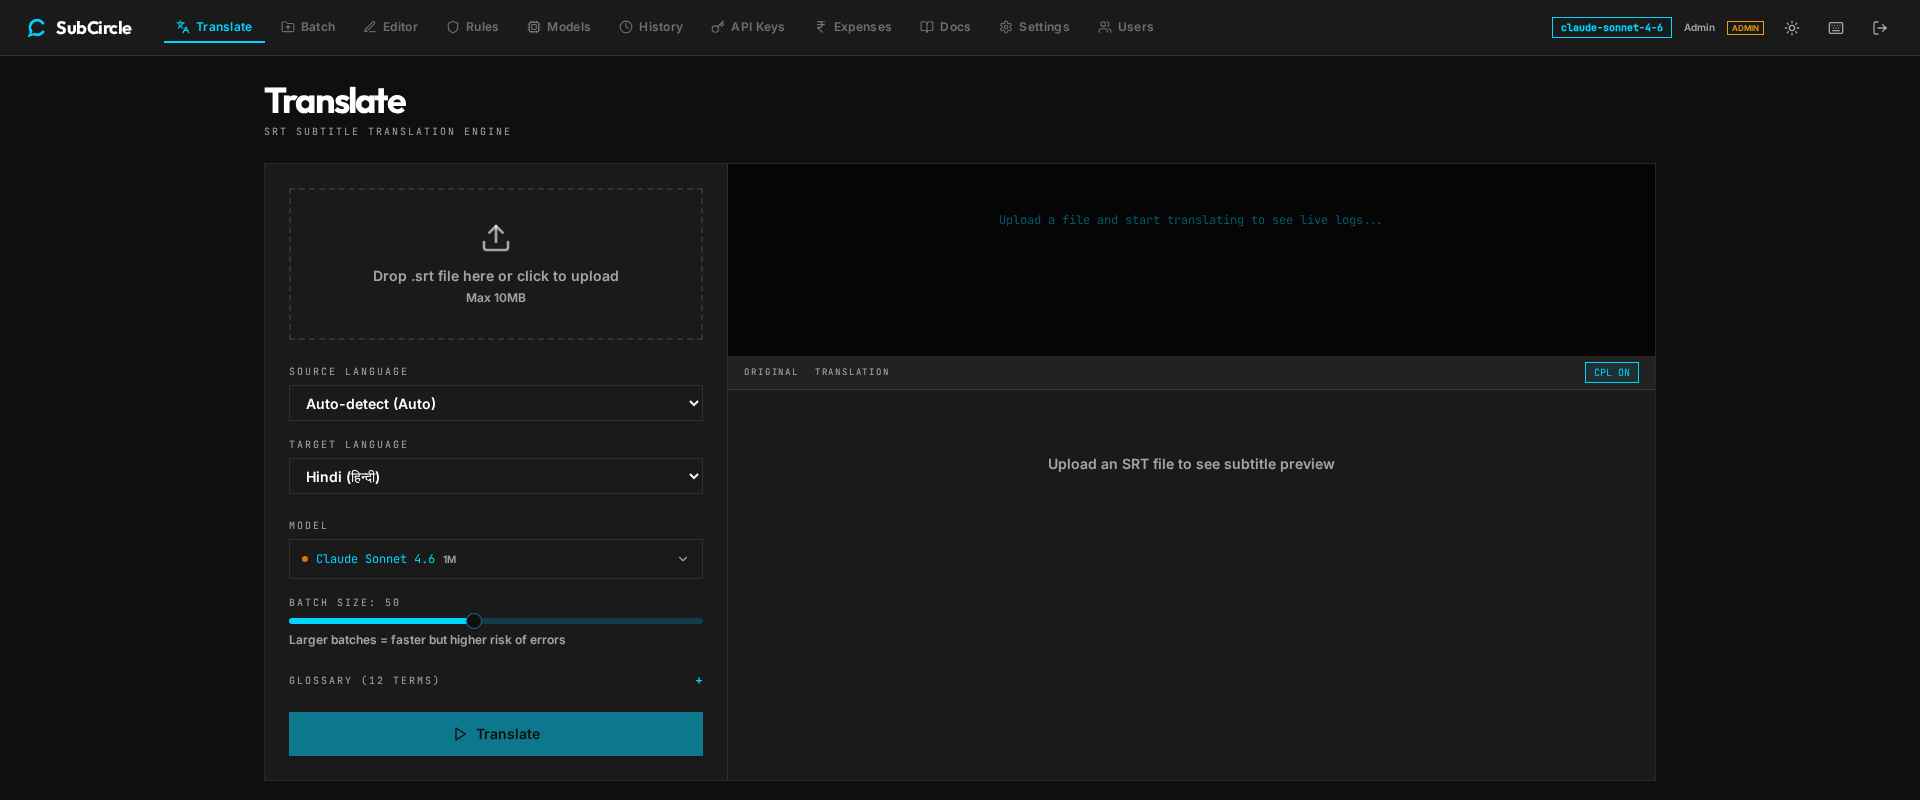Toggle light/dark theme sun icon
1920x800 pixels.
pos(1792,28)
